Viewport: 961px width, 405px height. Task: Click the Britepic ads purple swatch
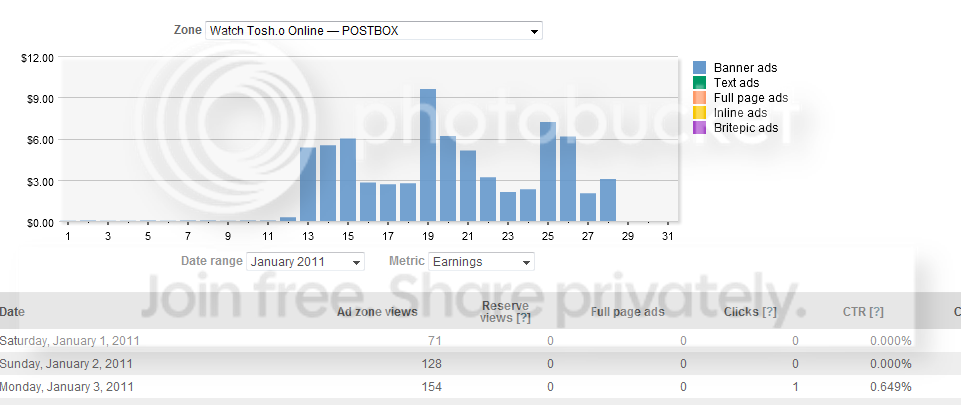coord(700,128)
